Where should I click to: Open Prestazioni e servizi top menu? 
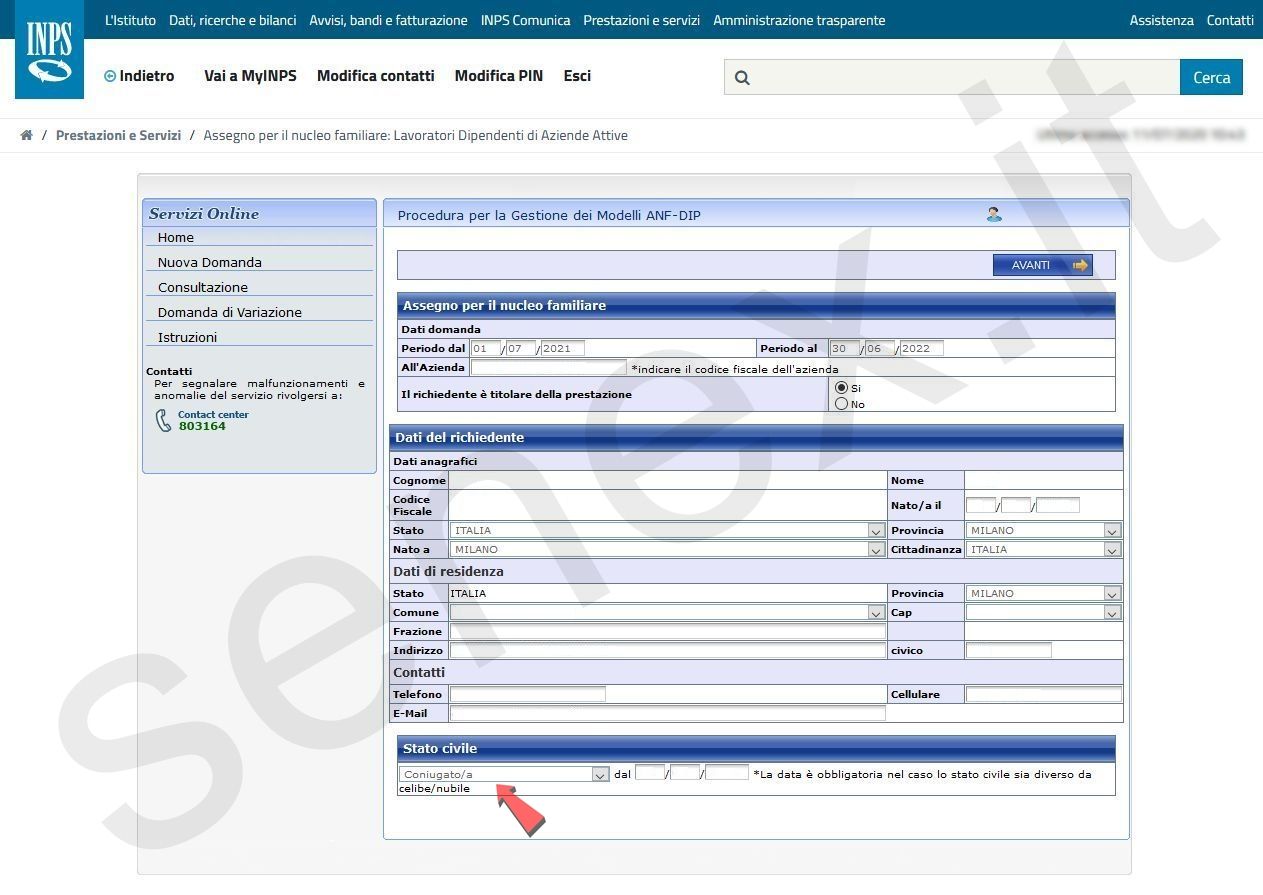pos(641,20)
